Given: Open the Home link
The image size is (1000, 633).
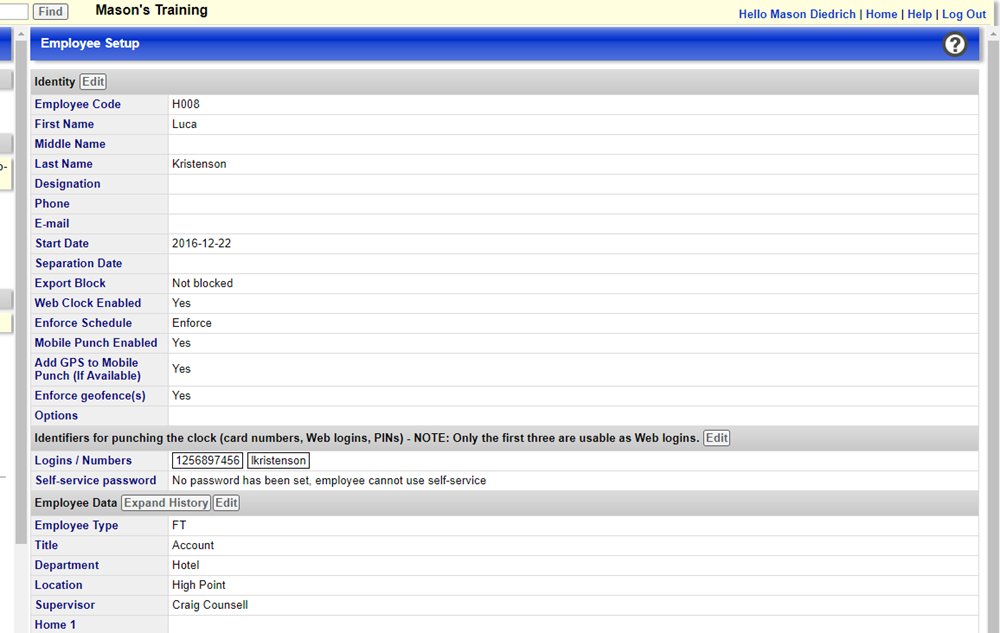Looking at the screenshot, I should (881, 14).
